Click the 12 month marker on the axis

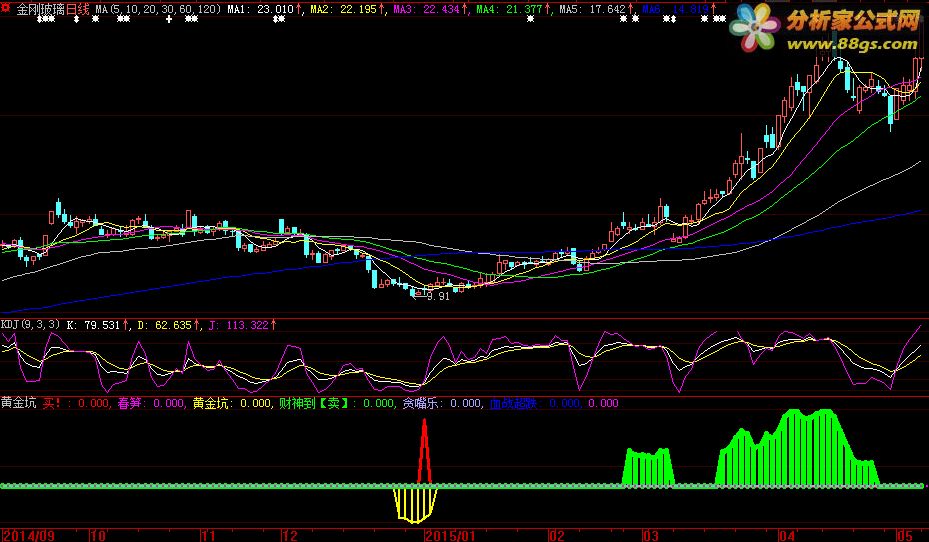pyautogui.click(x=290, y=535)
